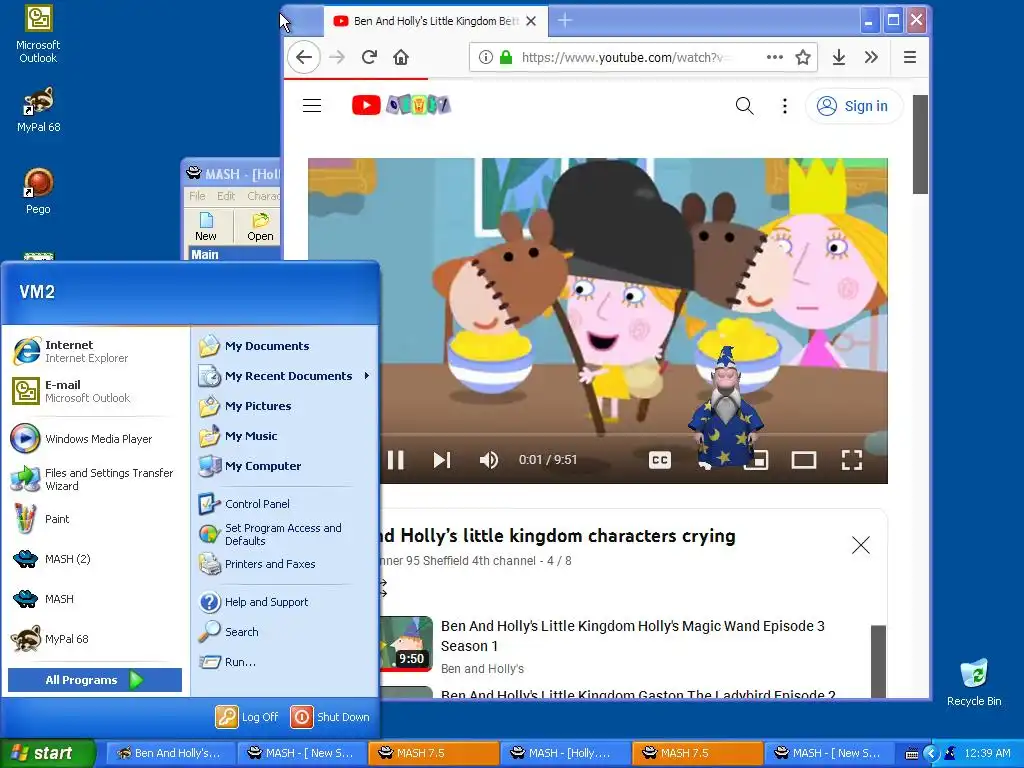Open Files and Settings Transfer Wizard
1024x768 pixels.
[97, 479]
